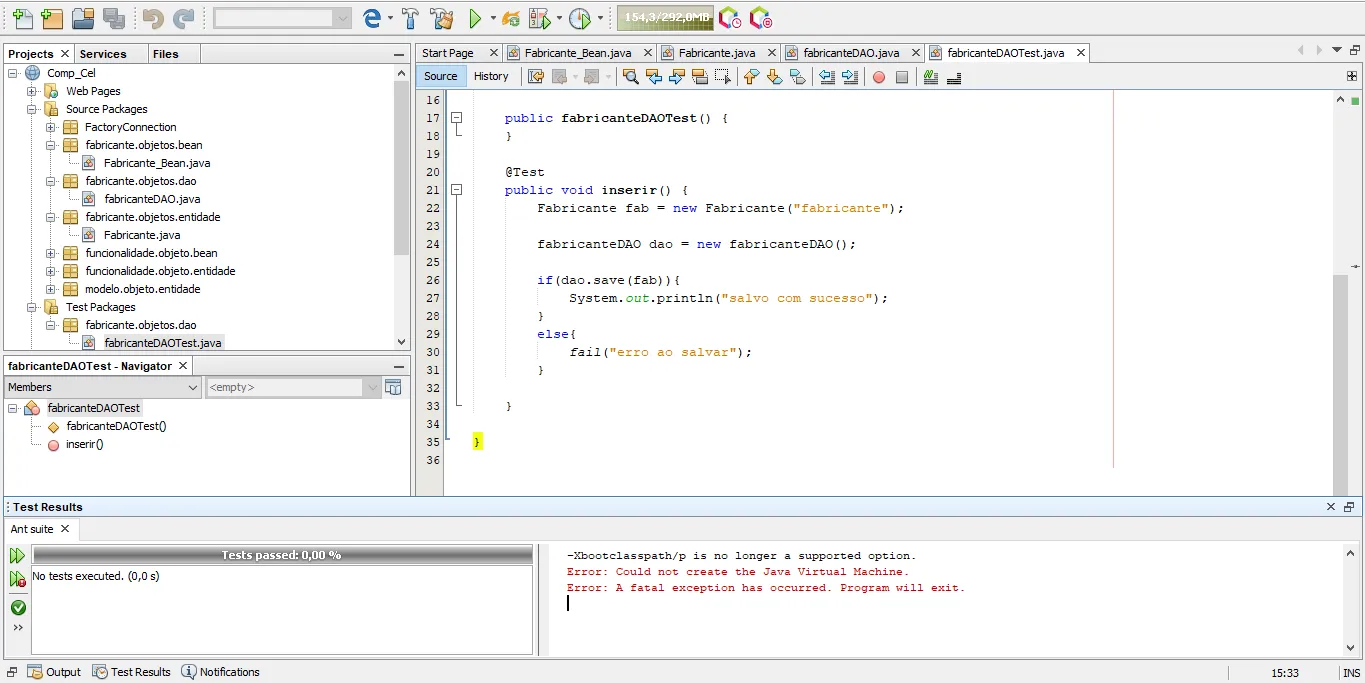Screen dimensions: 1365x683
Task: Select the Clean and Build icon
Action: click(x=443, y=17)
